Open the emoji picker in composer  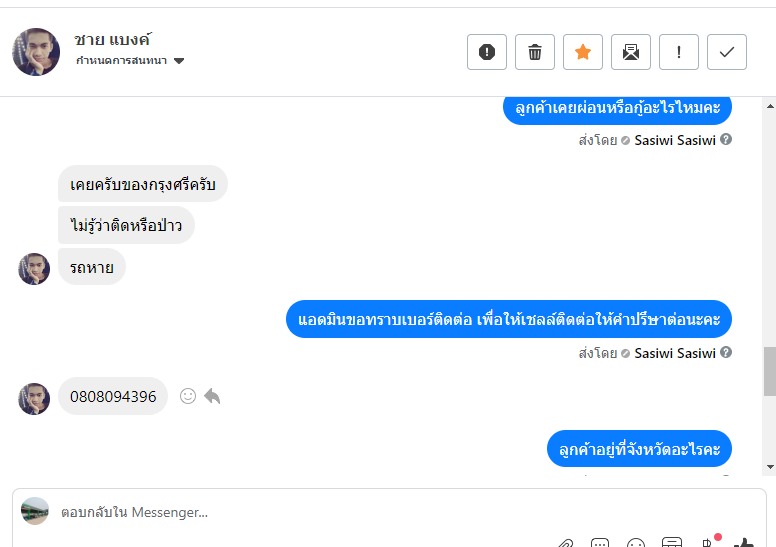pos(635,543)
